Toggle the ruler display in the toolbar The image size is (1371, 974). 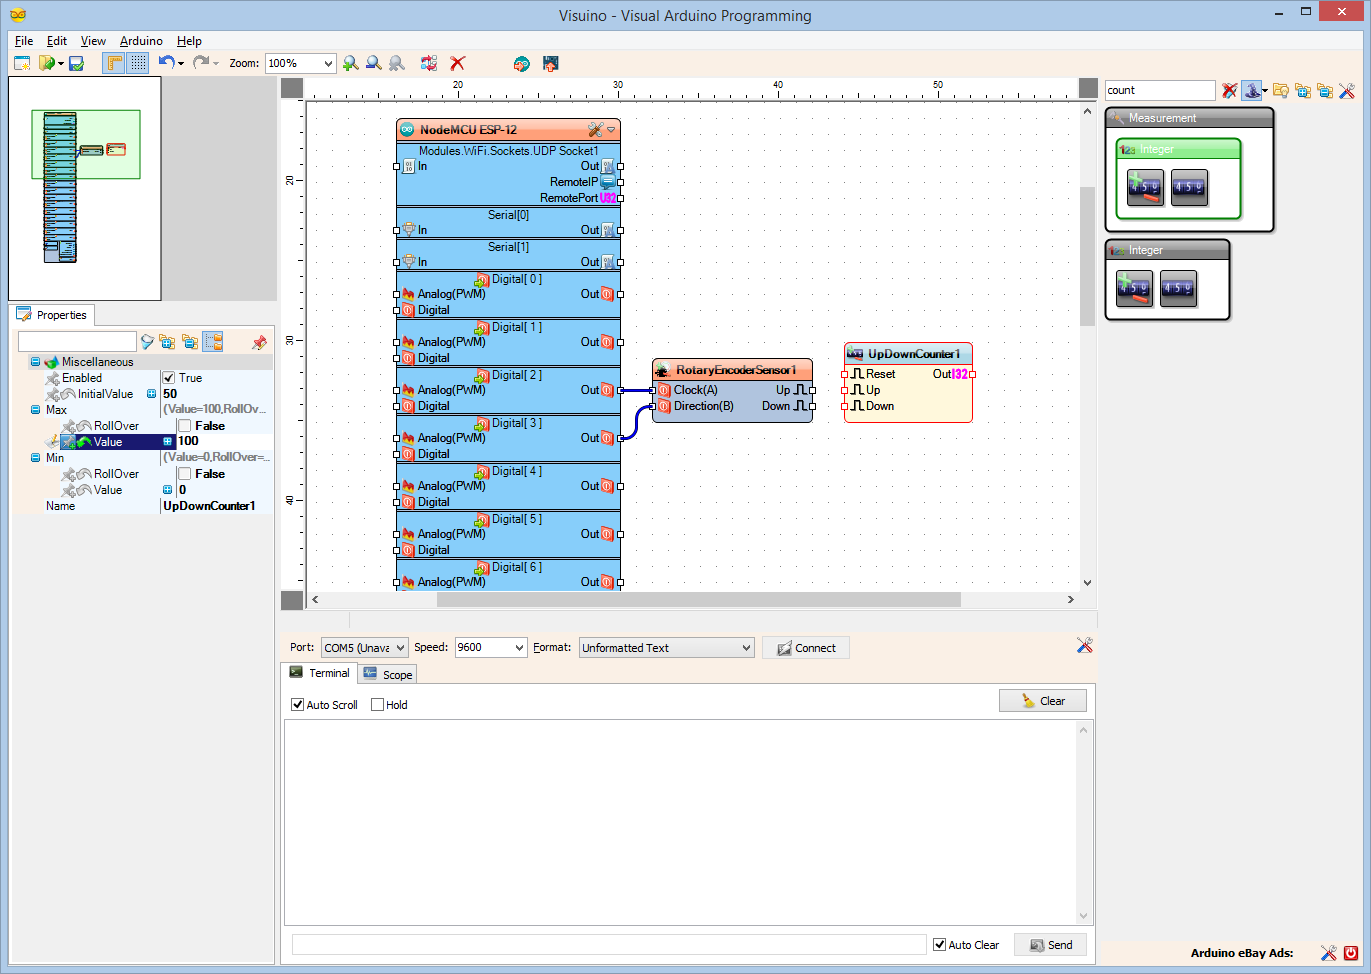coord(113,63)
